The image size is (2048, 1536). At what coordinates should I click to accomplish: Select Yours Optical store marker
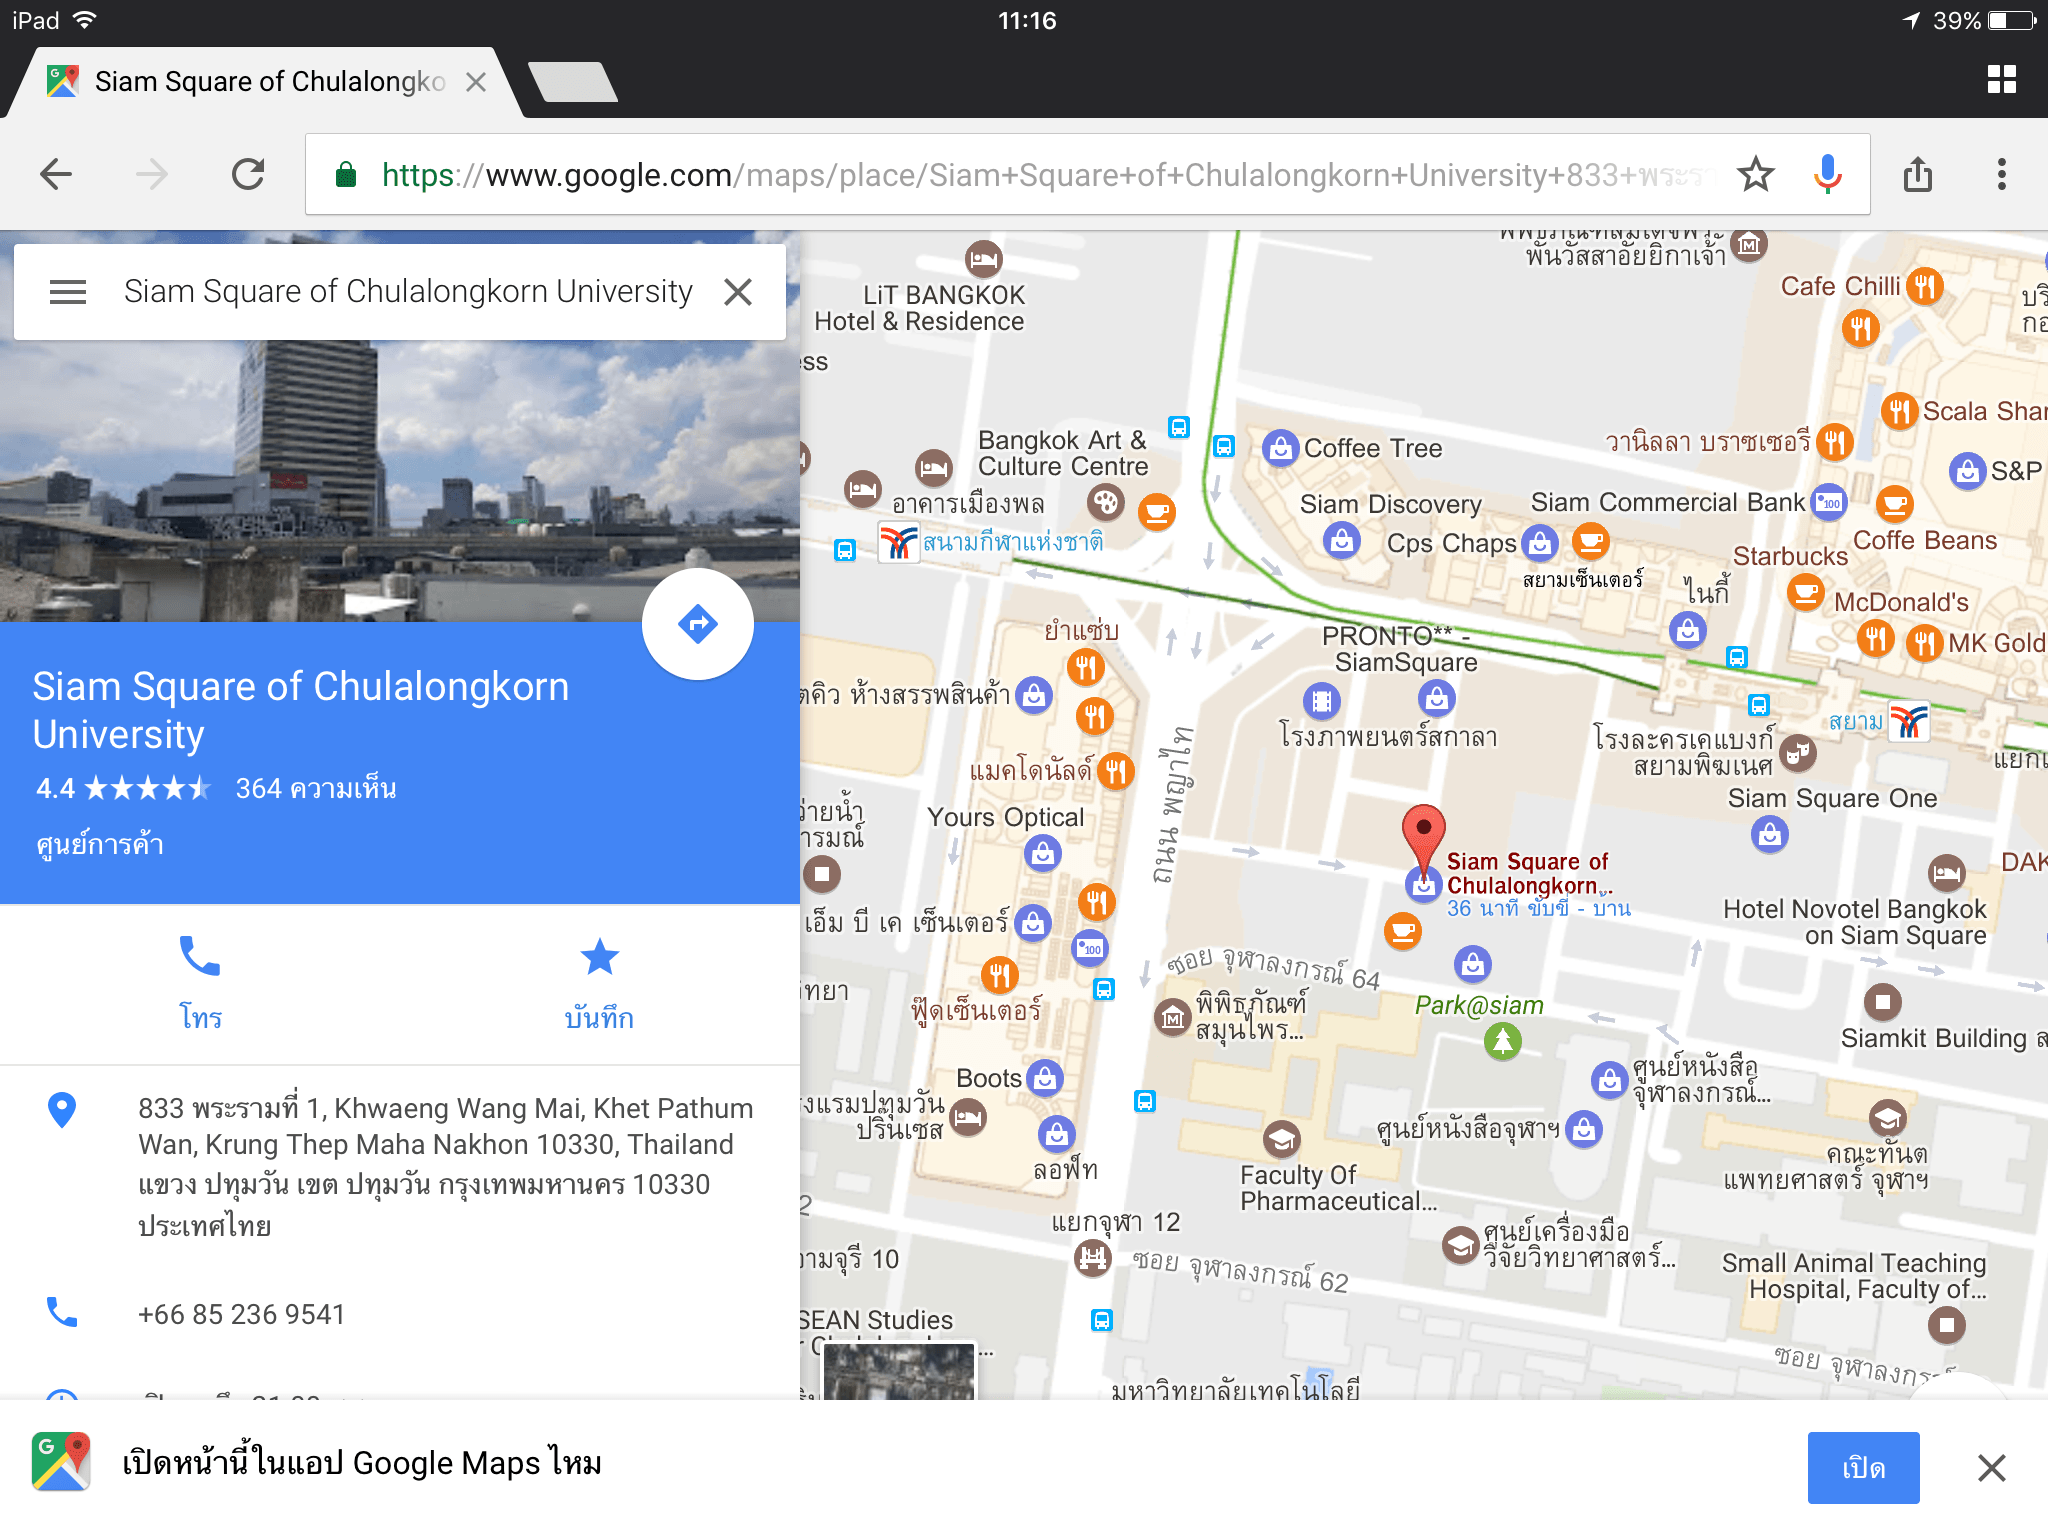pos(1043,853)
